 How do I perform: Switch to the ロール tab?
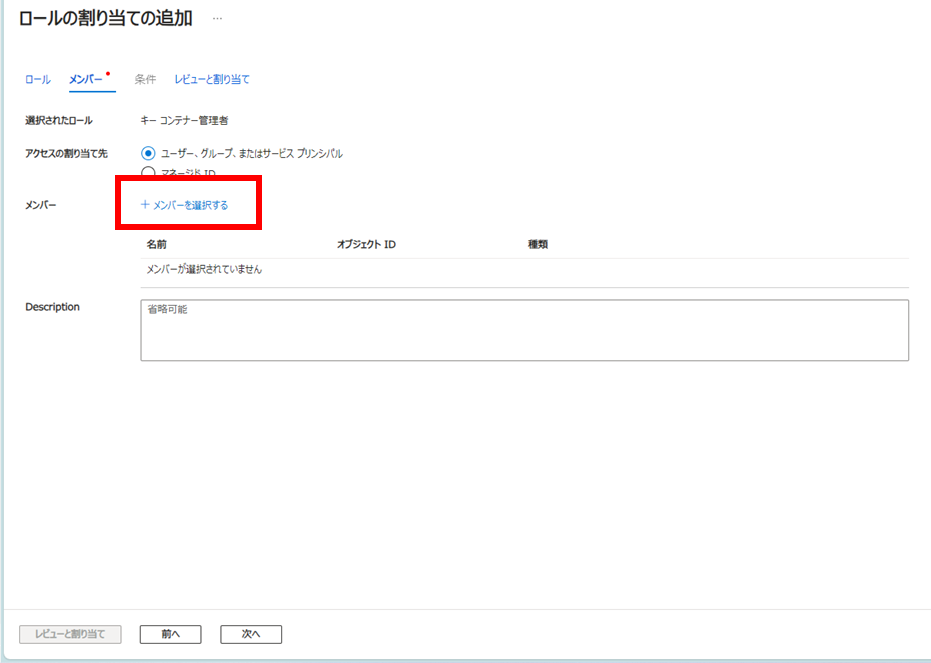click(36, 79)
